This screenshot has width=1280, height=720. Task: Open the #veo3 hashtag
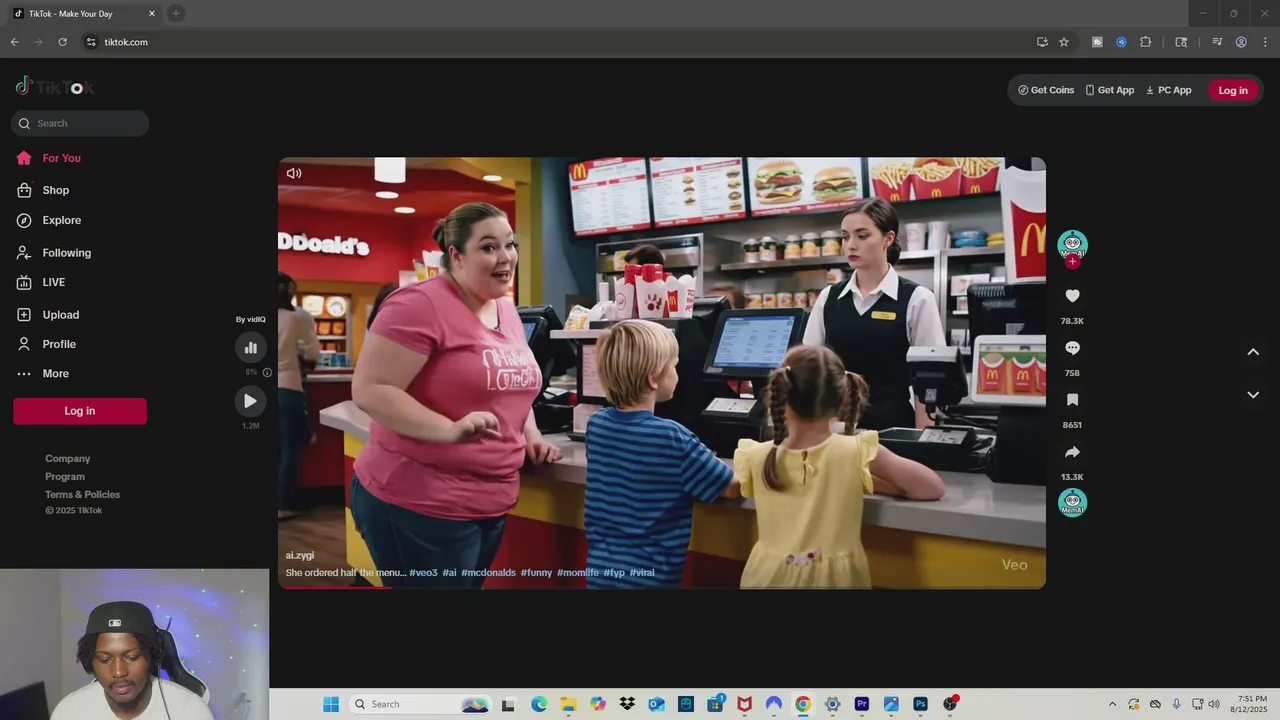[423, 573]
